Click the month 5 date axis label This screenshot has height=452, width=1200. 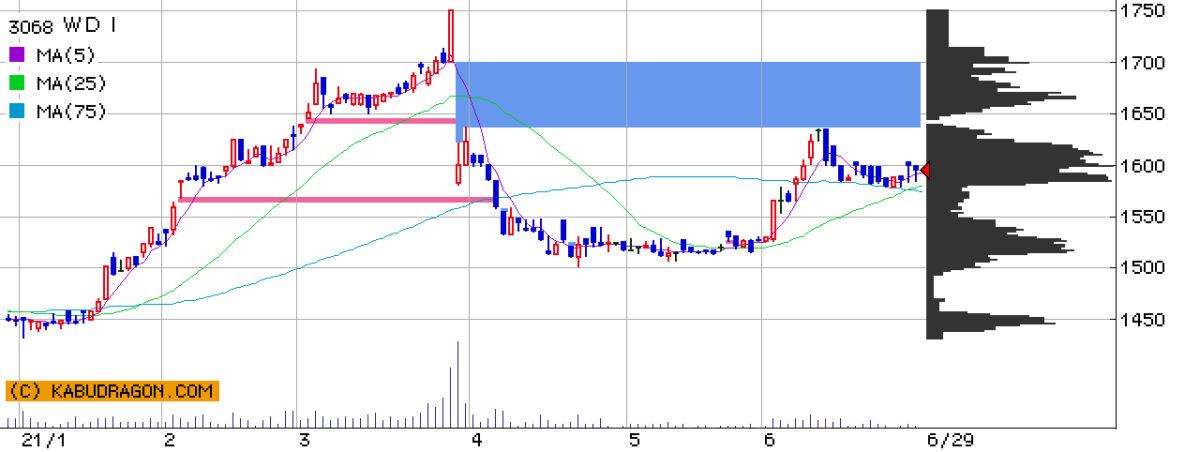(634, 439)
